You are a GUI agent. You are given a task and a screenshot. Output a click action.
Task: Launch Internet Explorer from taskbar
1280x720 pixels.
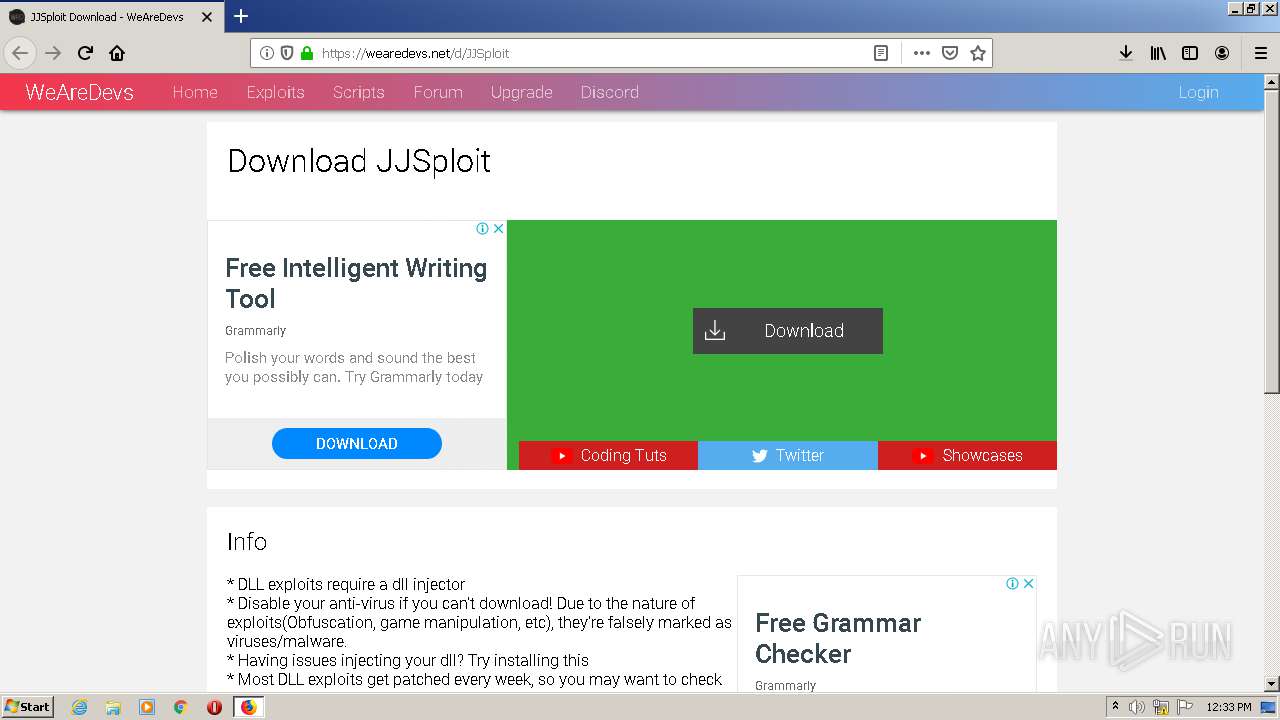79,707
